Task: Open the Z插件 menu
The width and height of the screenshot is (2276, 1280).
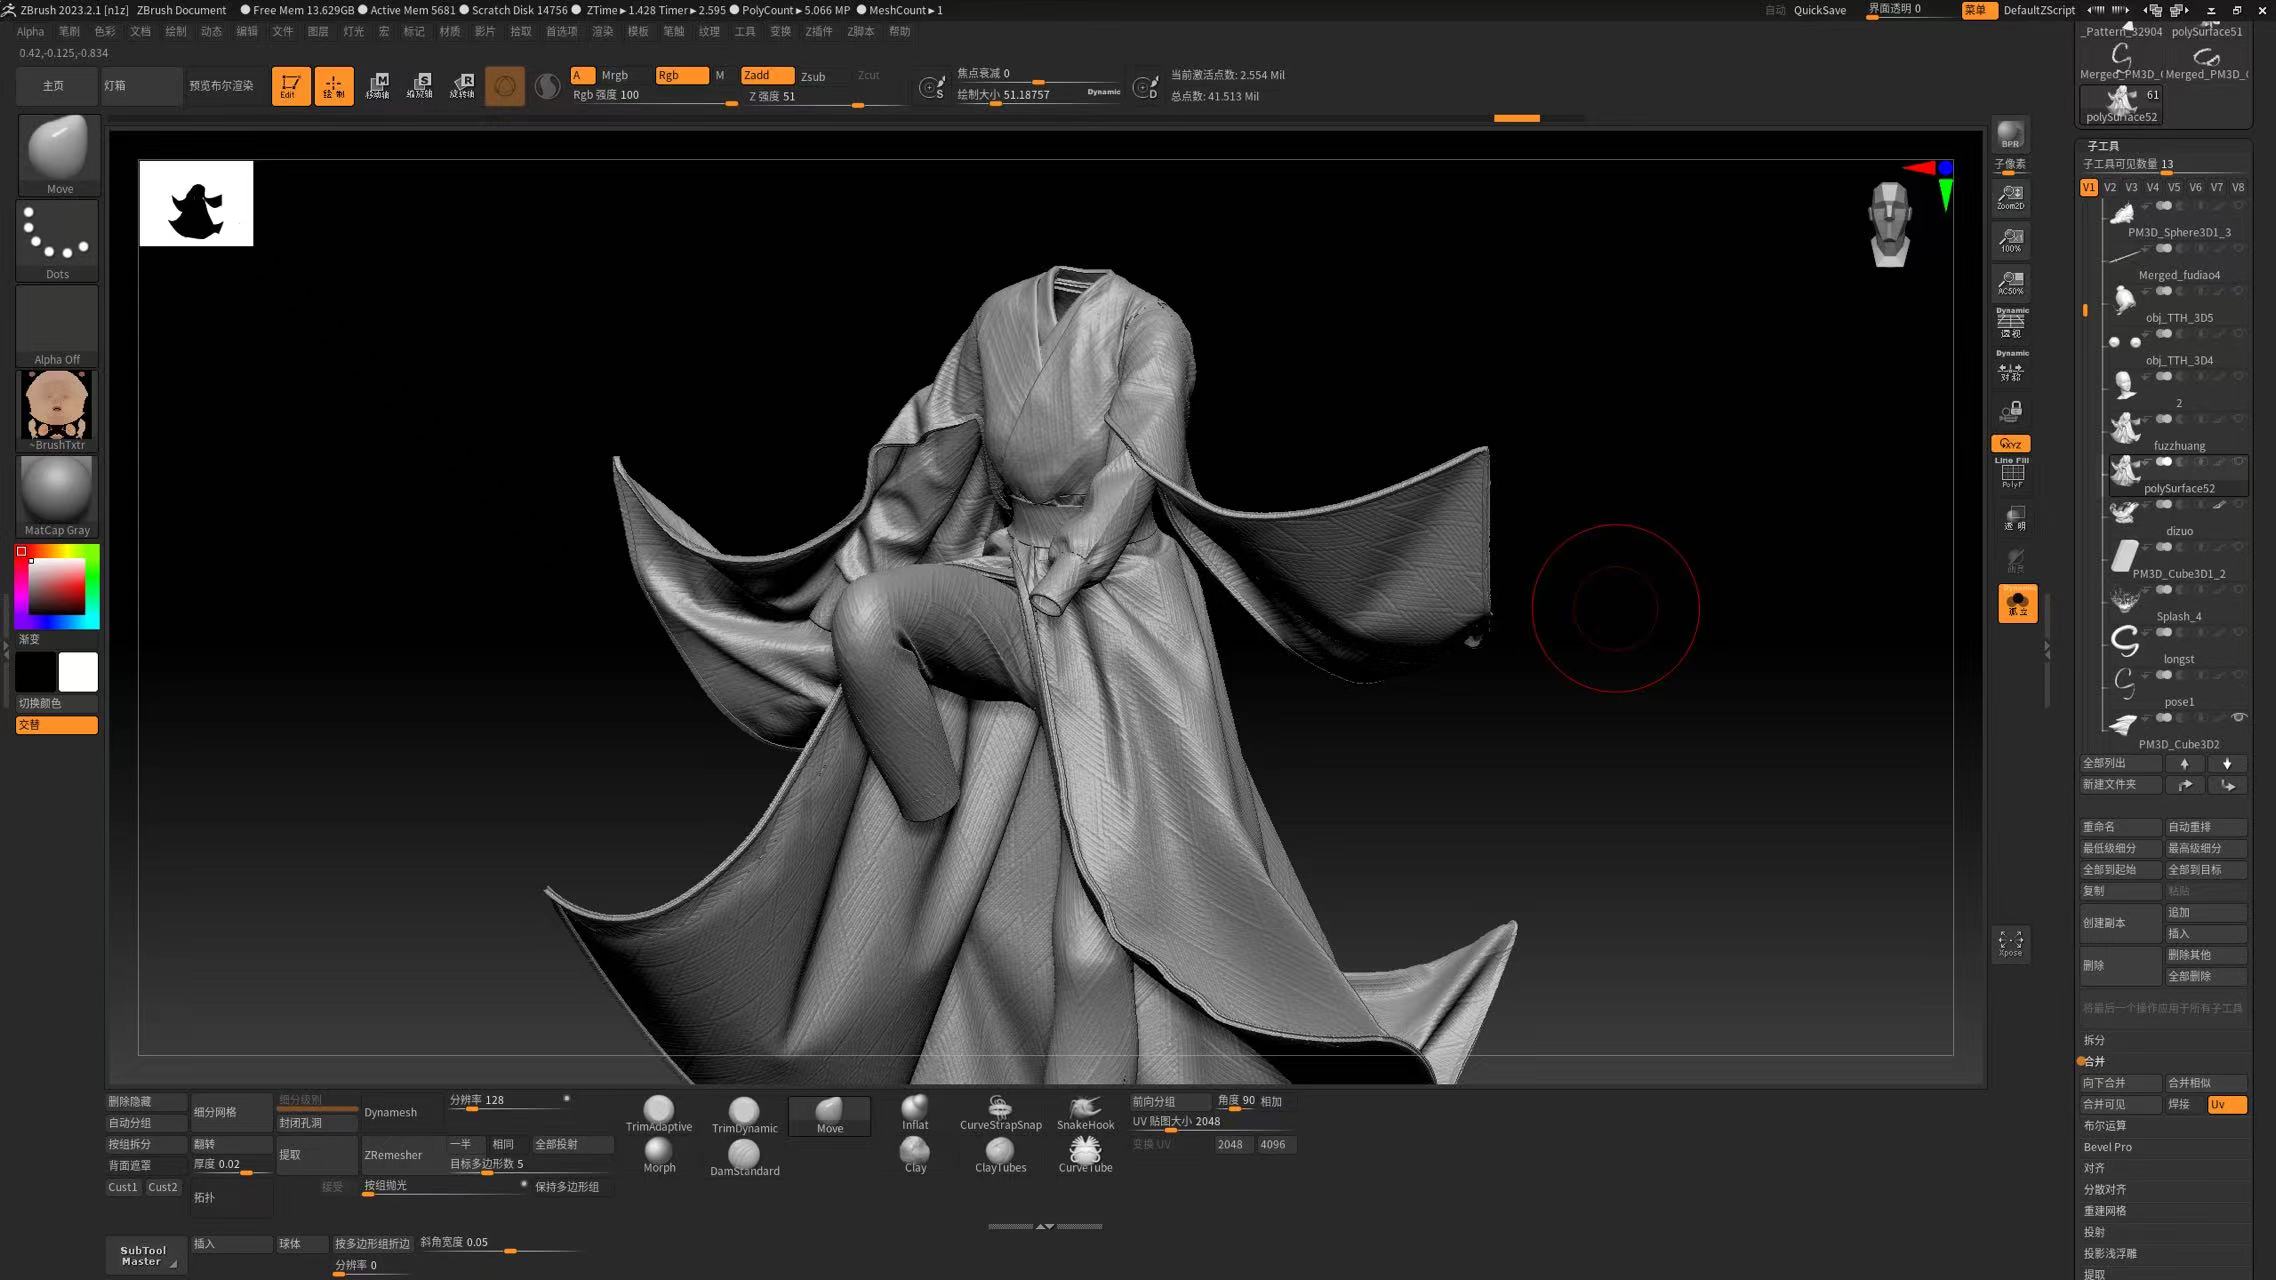Action: (x=818, y=31)
